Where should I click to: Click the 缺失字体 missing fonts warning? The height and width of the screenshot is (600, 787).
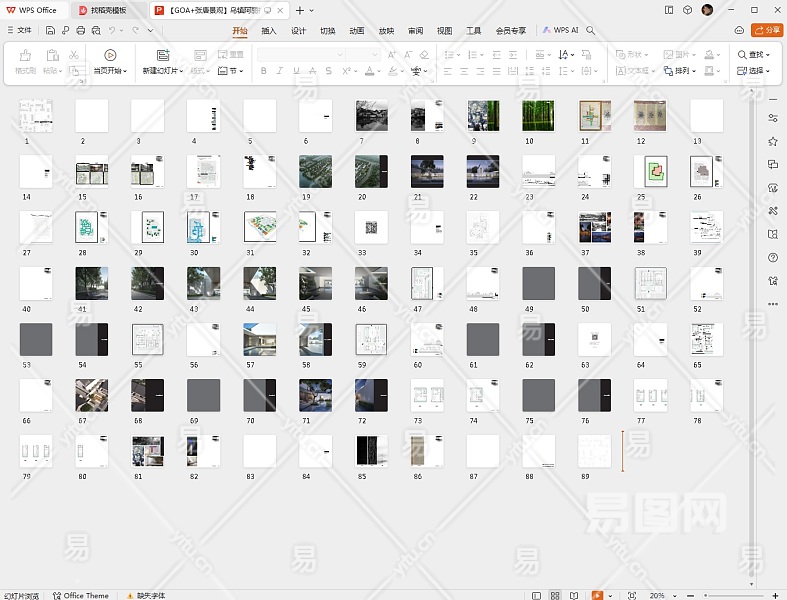click(x=146, y=595)
